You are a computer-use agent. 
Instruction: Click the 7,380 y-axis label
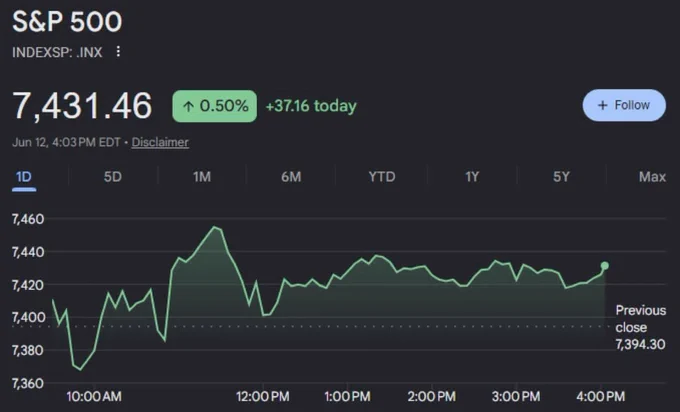(x=28, y=350)
